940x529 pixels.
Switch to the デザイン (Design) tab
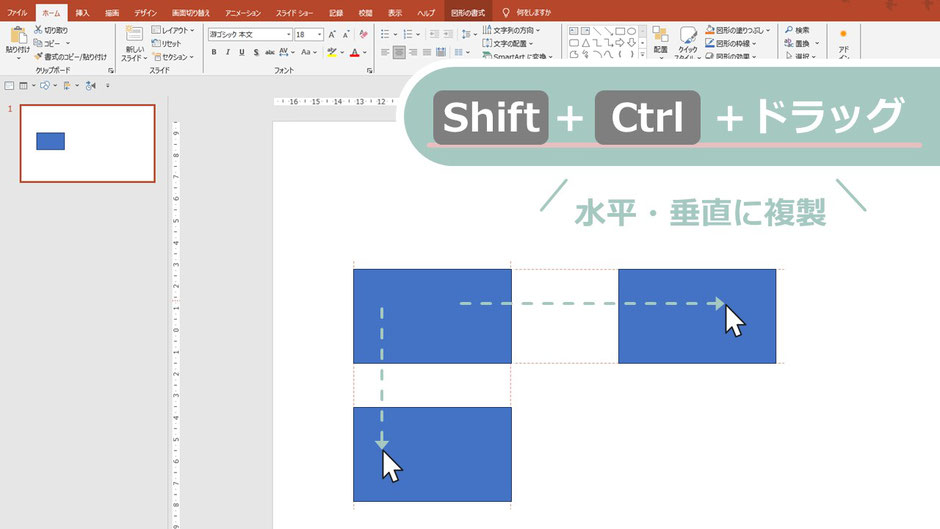(145, 13)
